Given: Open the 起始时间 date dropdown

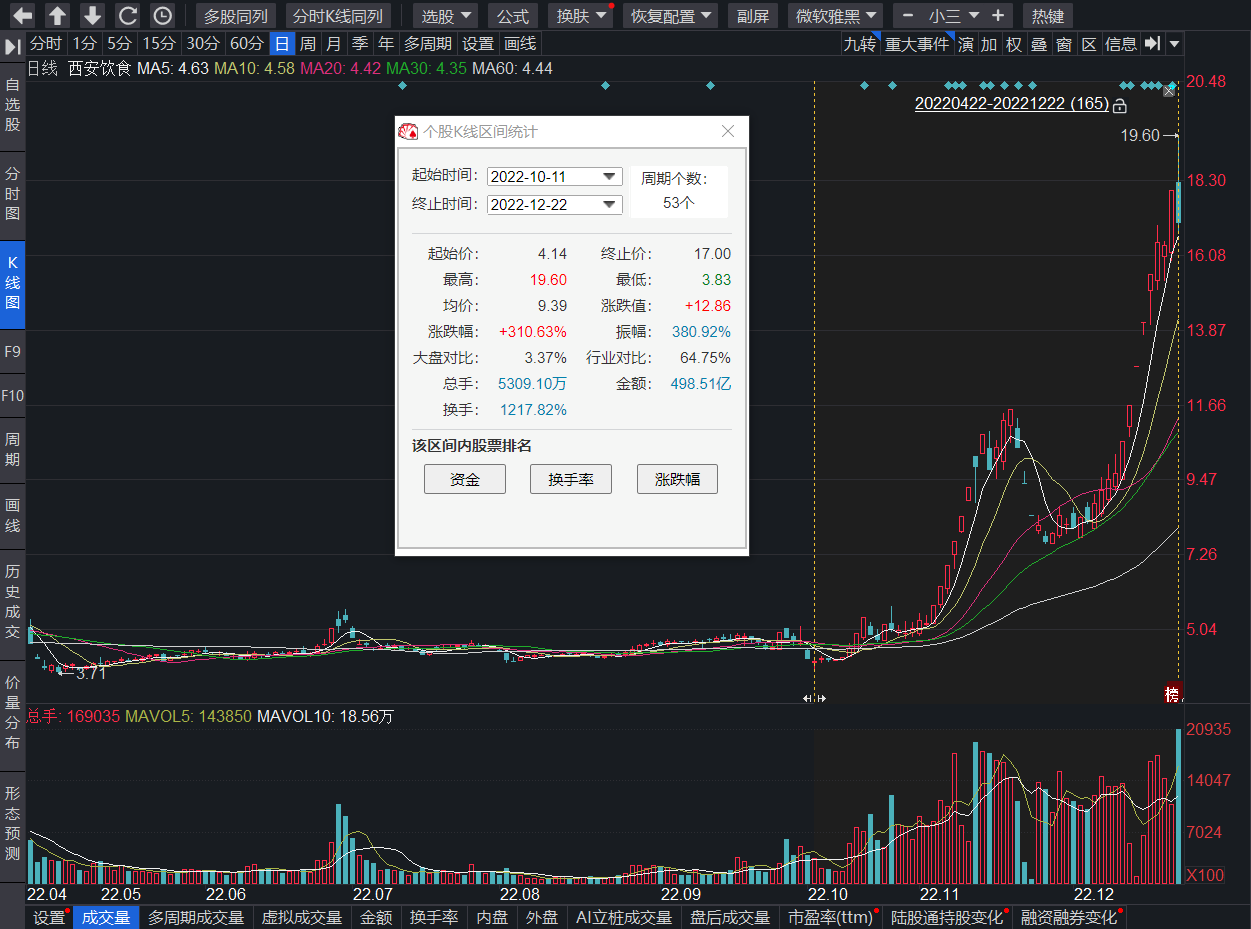Looking at the screenshot, I should 554,176.
